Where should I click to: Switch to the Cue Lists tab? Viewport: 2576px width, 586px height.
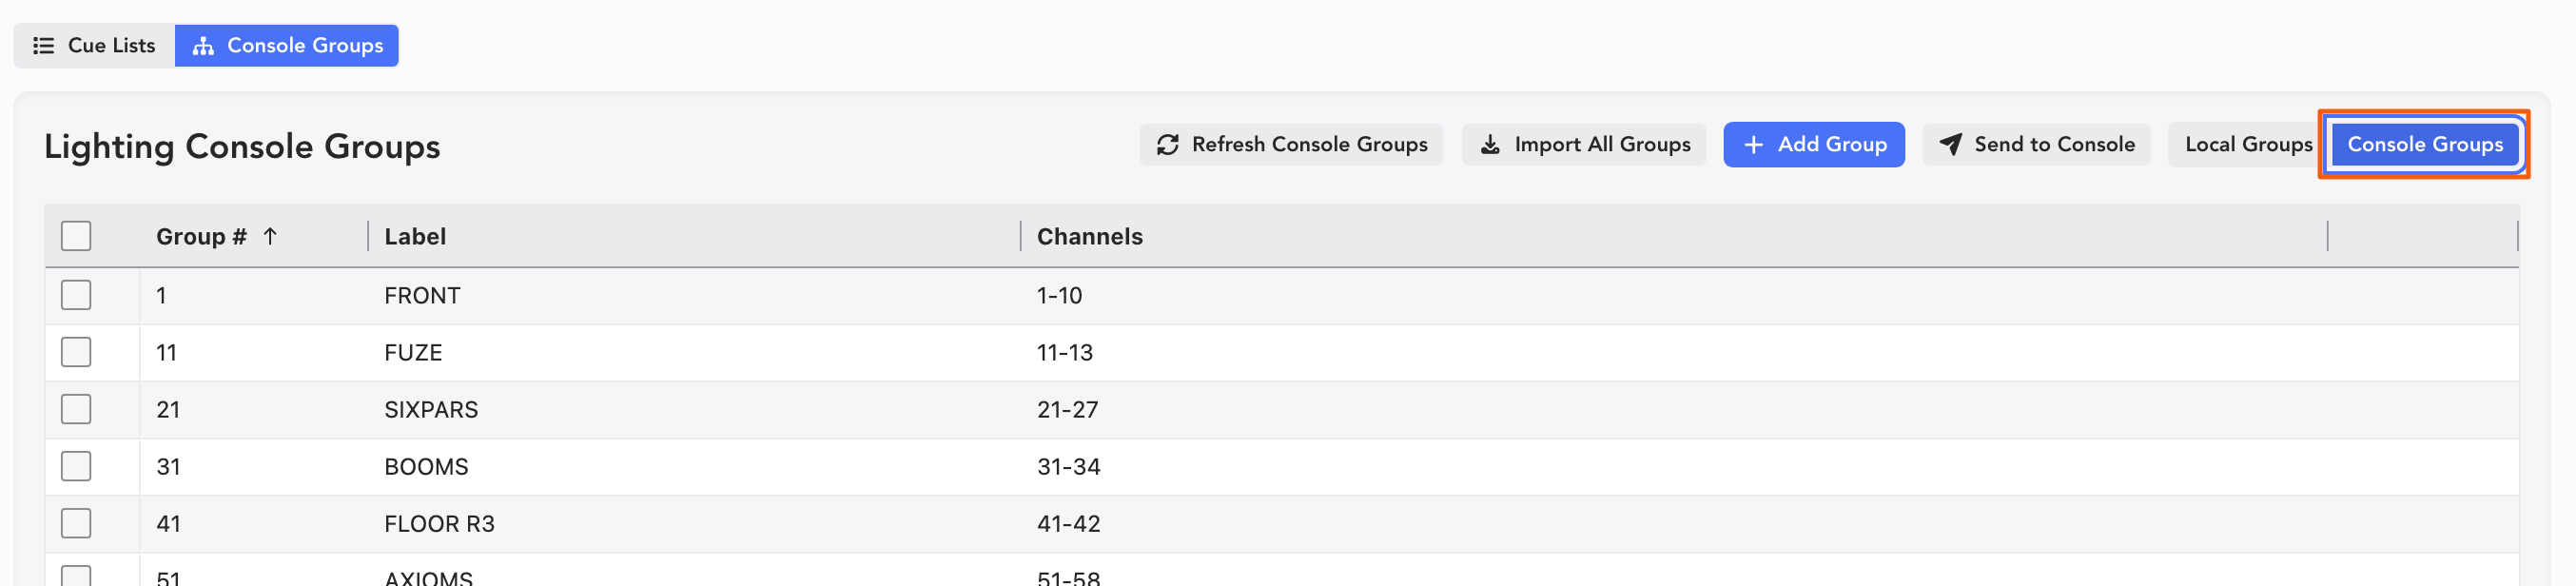[95, 46]
